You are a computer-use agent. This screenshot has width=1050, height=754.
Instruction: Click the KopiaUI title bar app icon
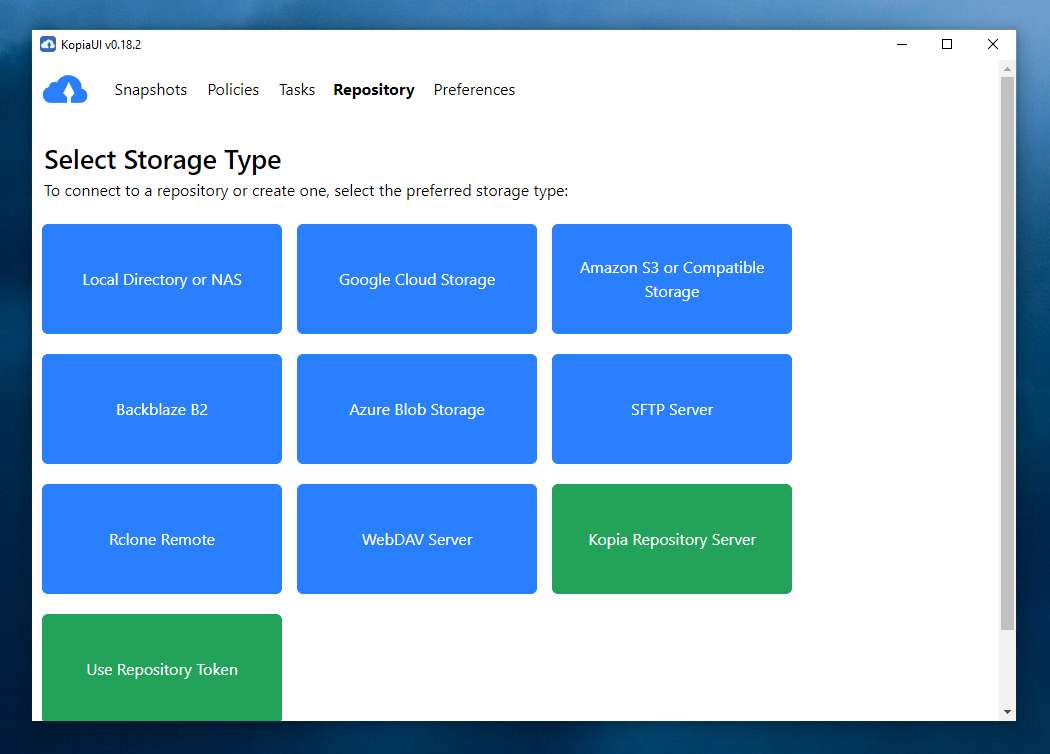48,44
